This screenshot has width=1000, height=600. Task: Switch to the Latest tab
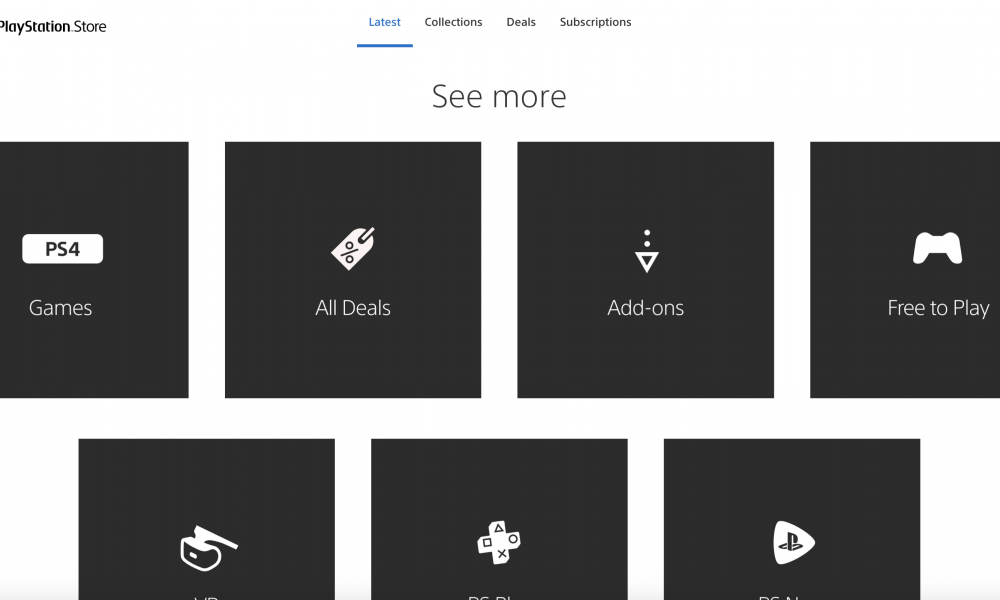[385, 22]
